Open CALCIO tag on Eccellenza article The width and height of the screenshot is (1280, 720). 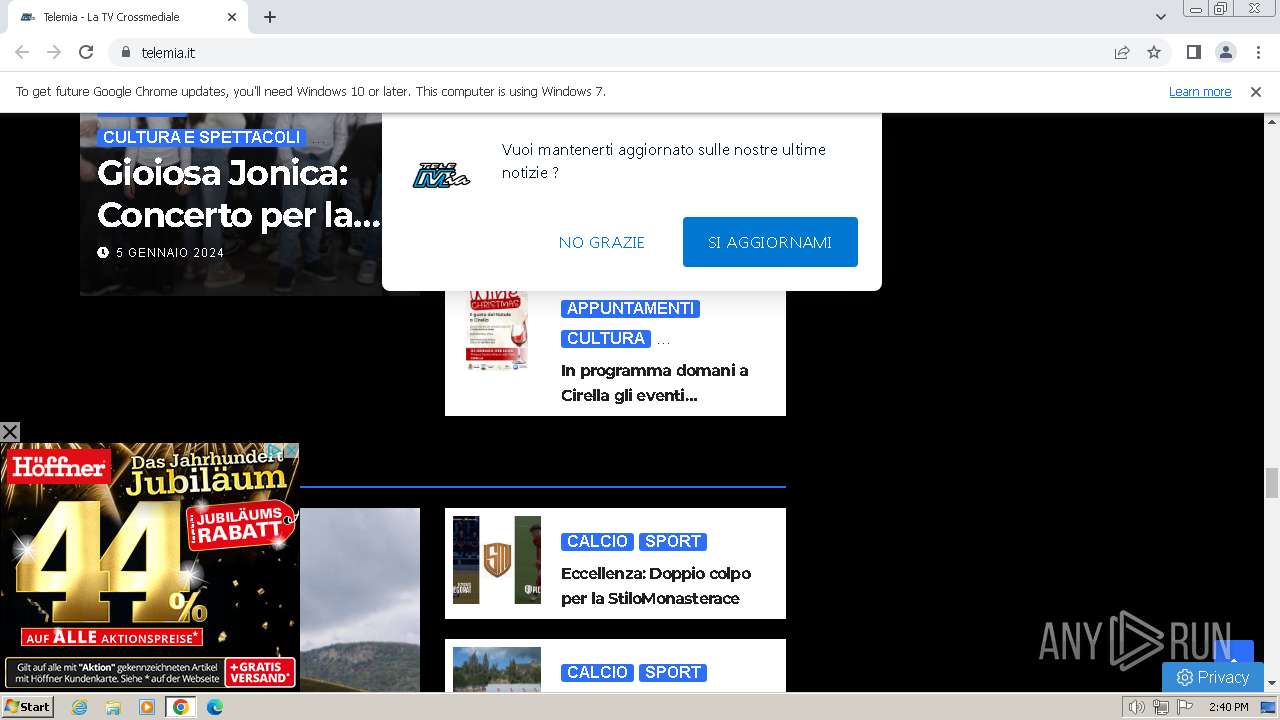[597, 541]
